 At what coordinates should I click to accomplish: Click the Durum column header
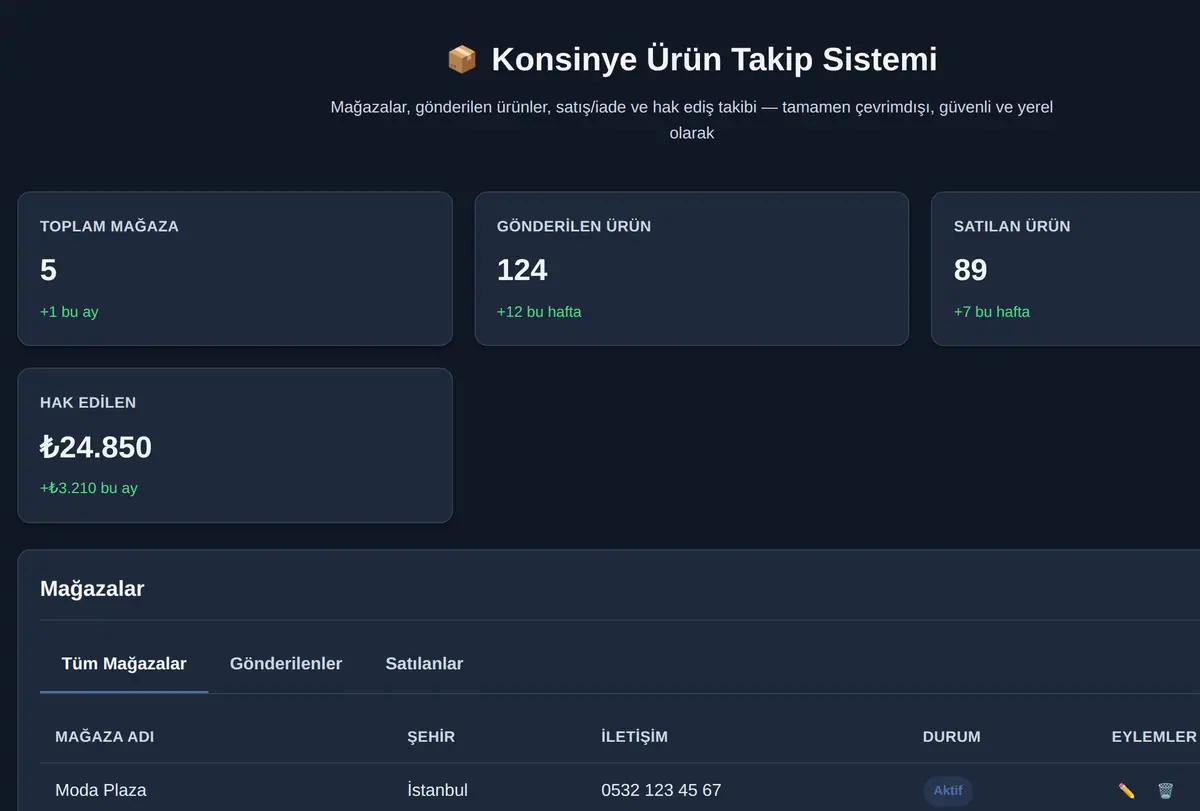coord(952,737)
